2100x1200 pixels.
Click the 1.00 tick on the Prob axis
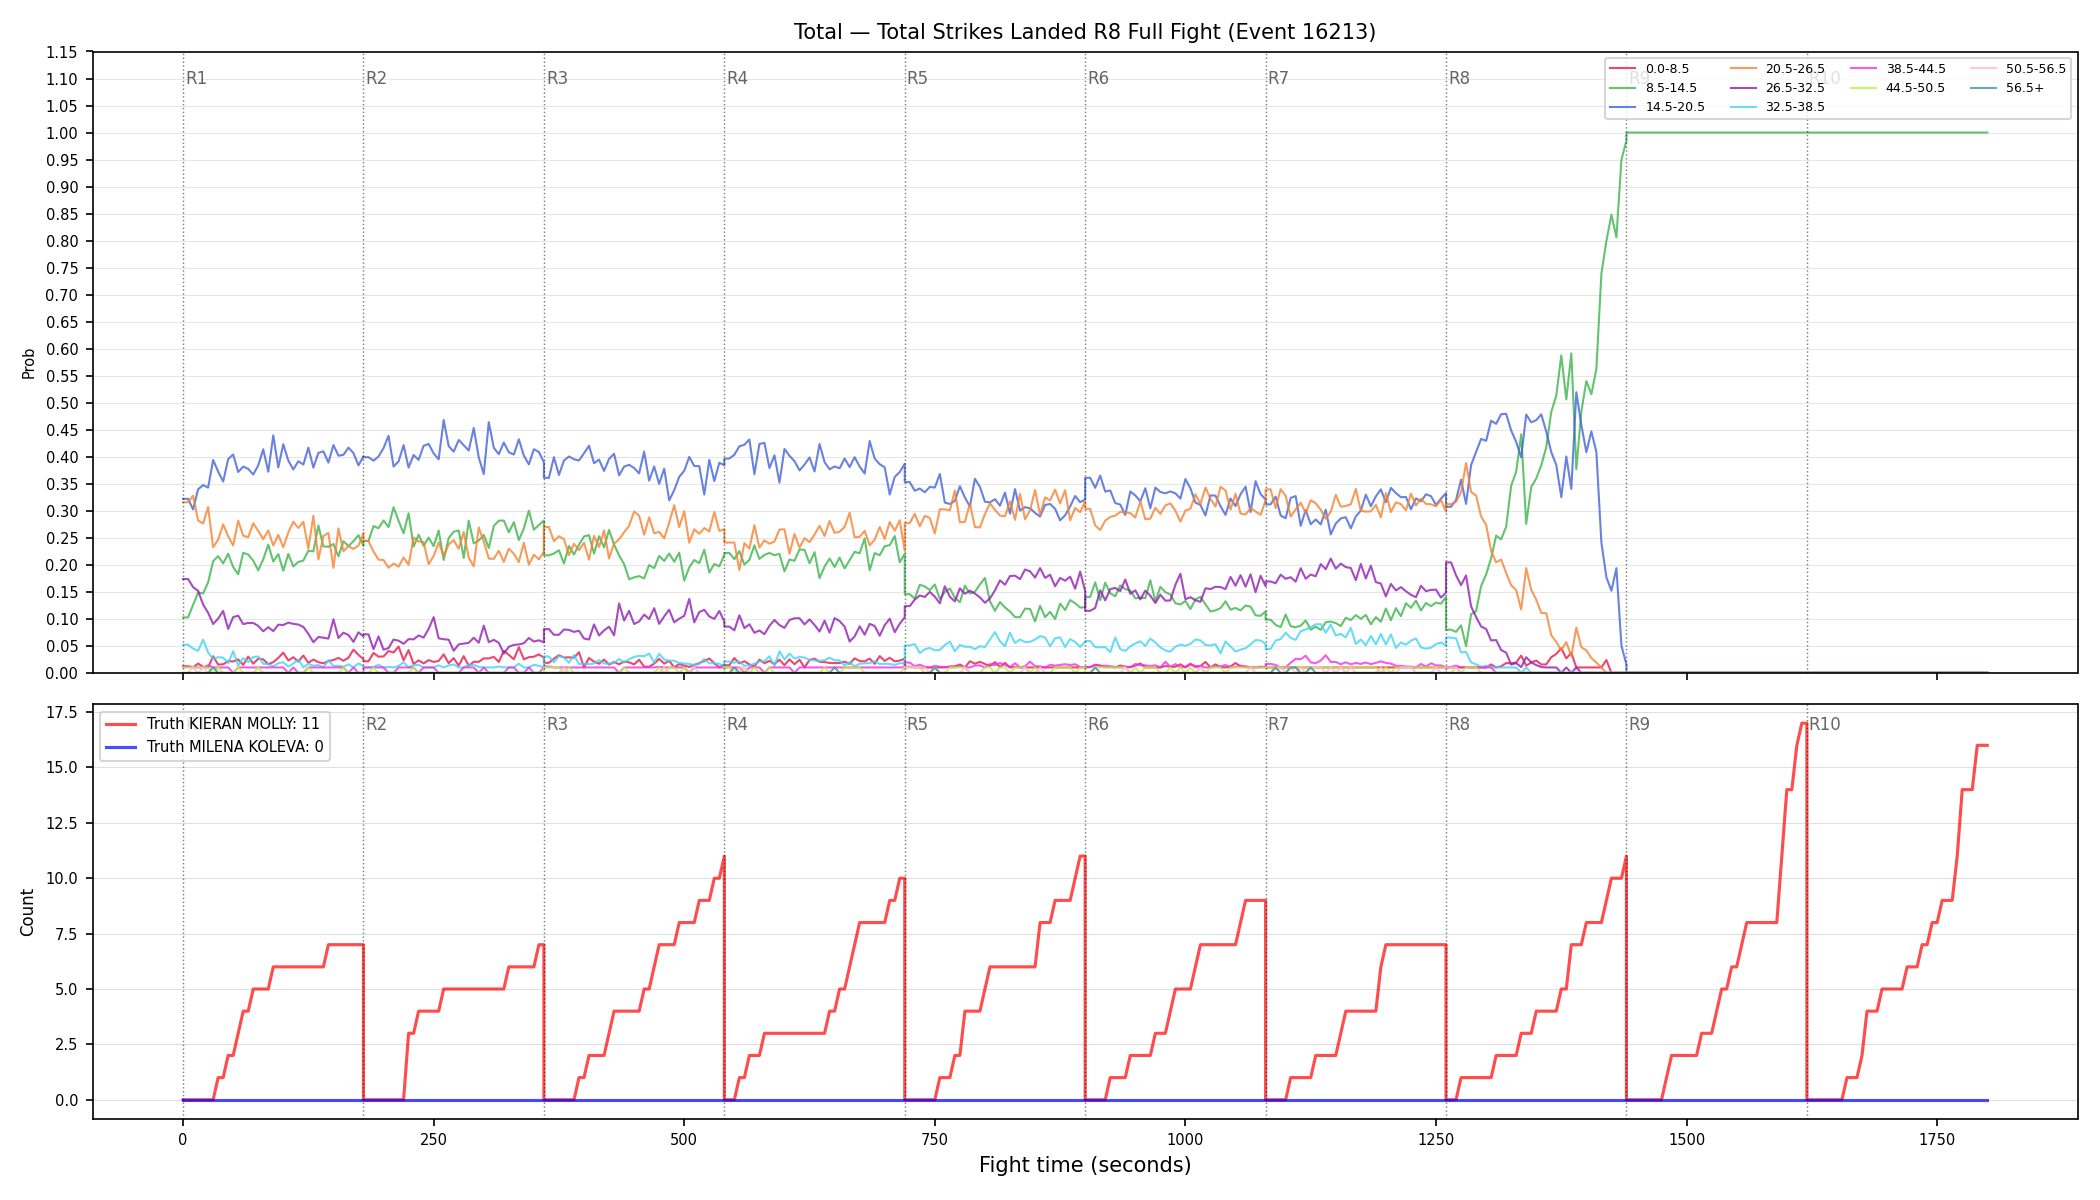[x=62, y=133]
